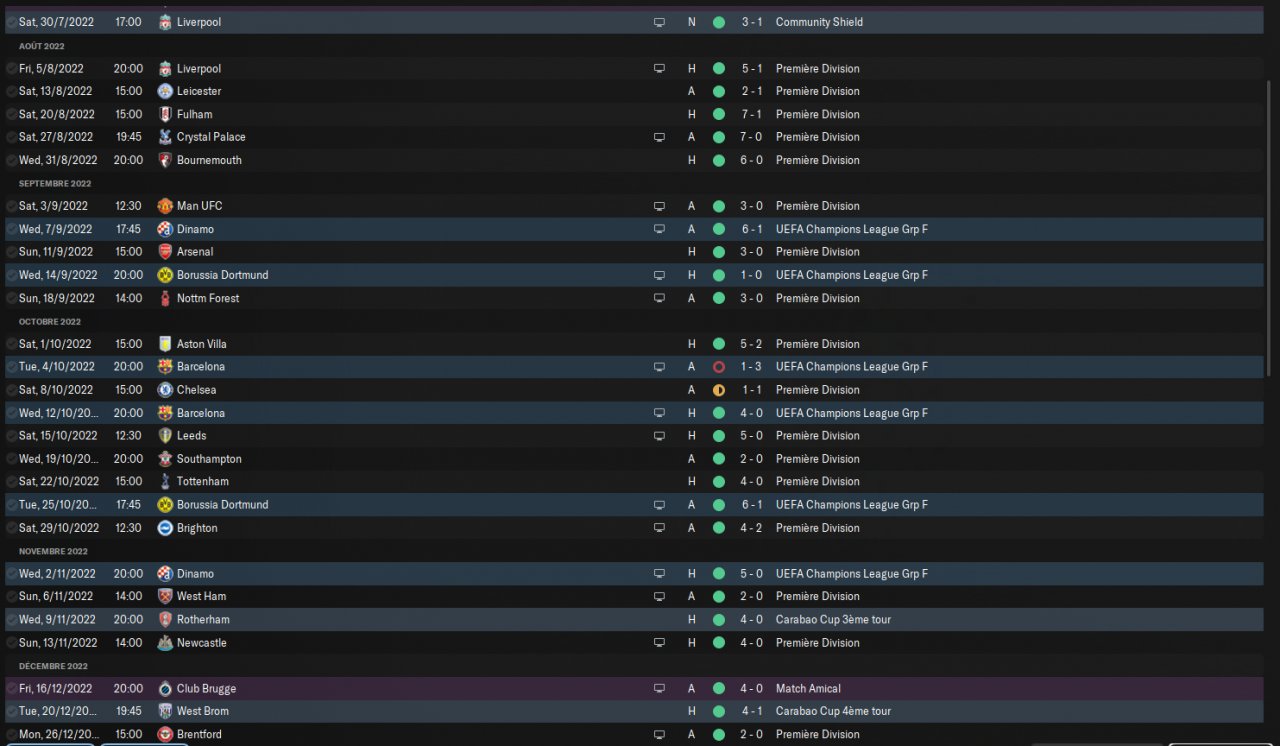Click the West Brom club crest
The width and height of the screenshot is (1280, 746).
point(165,711)
